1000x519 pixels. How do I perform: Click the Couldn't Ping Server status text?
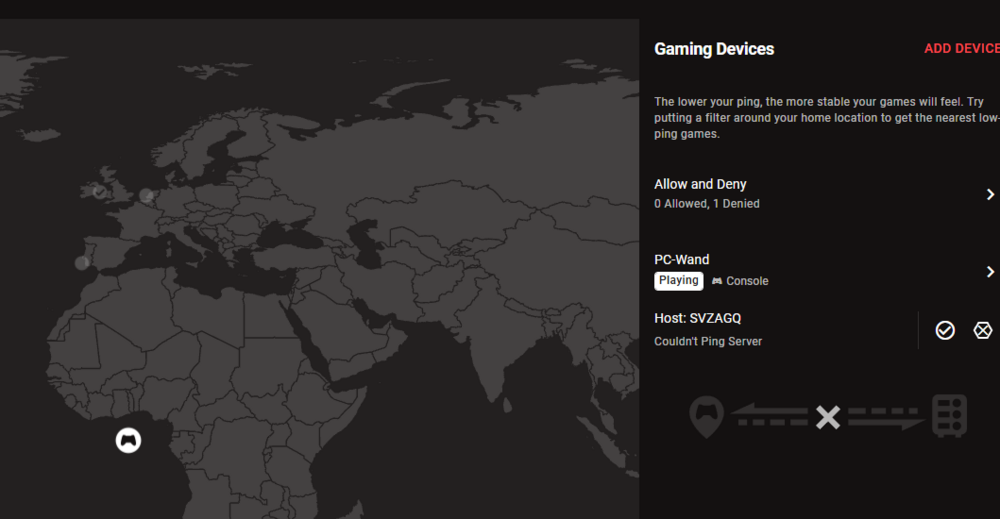(x=708, y=342)
